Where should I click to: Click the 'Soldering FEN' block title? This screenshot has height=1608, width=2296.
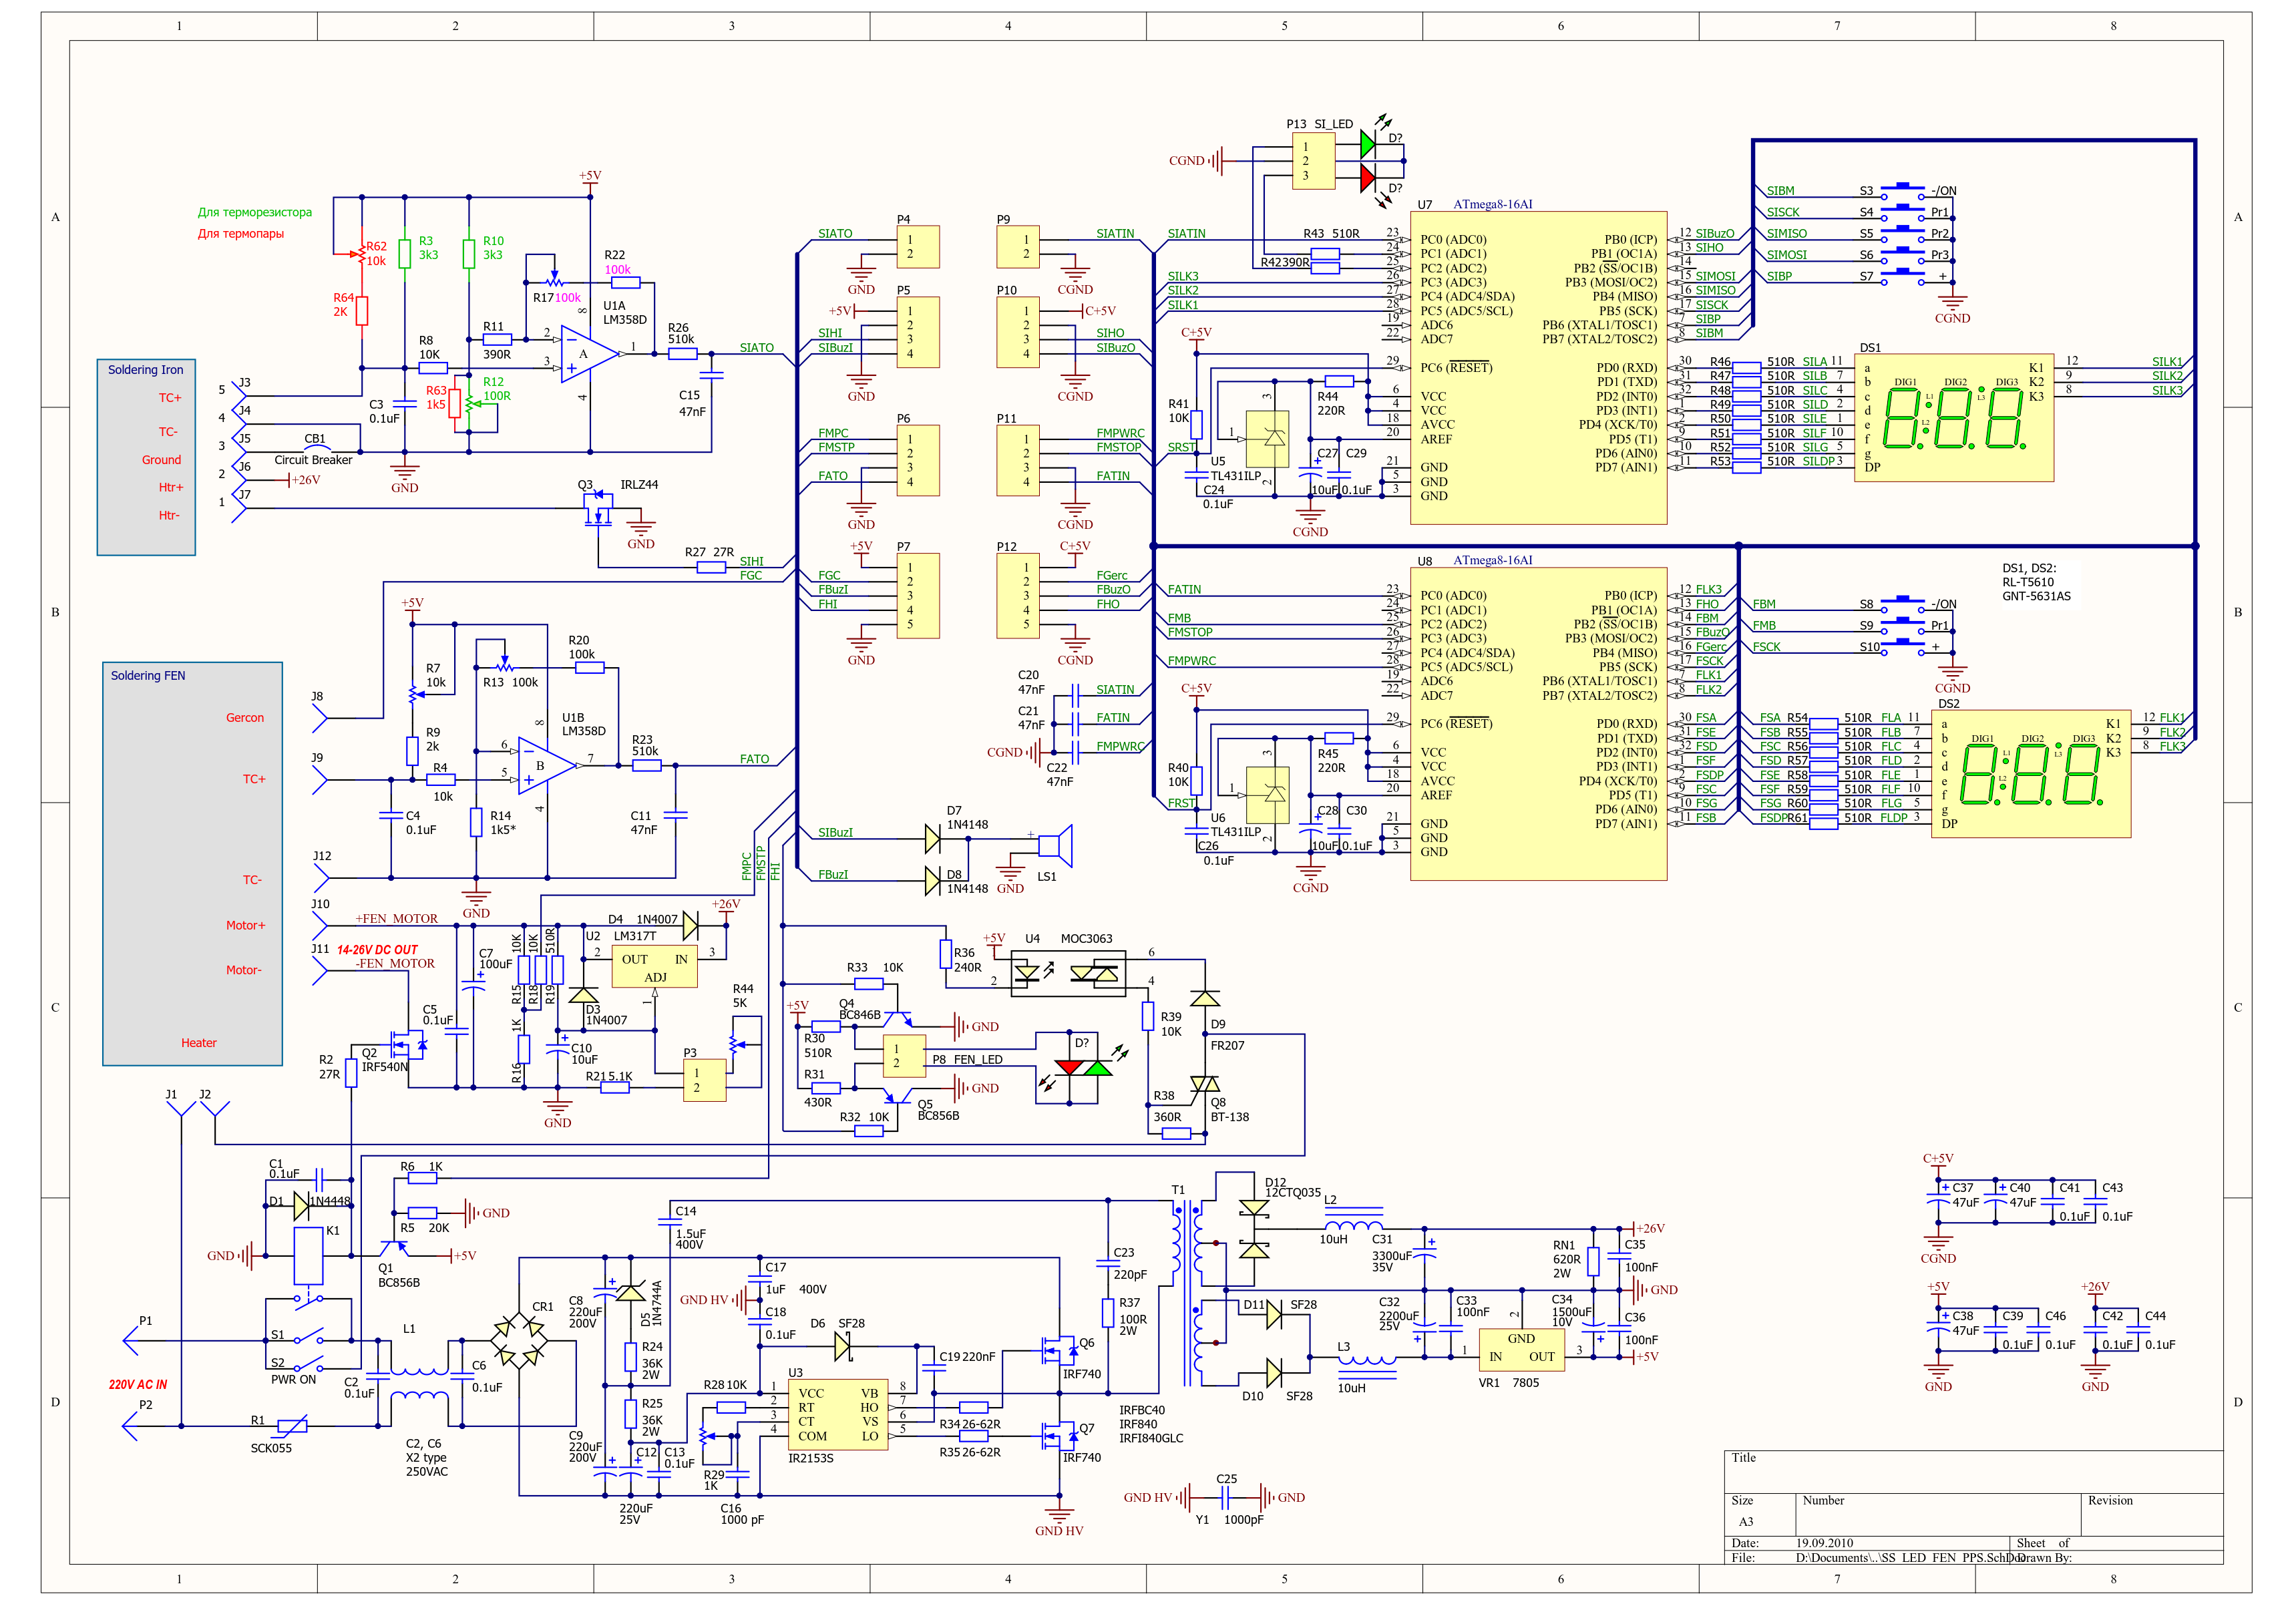coord(148,675)
